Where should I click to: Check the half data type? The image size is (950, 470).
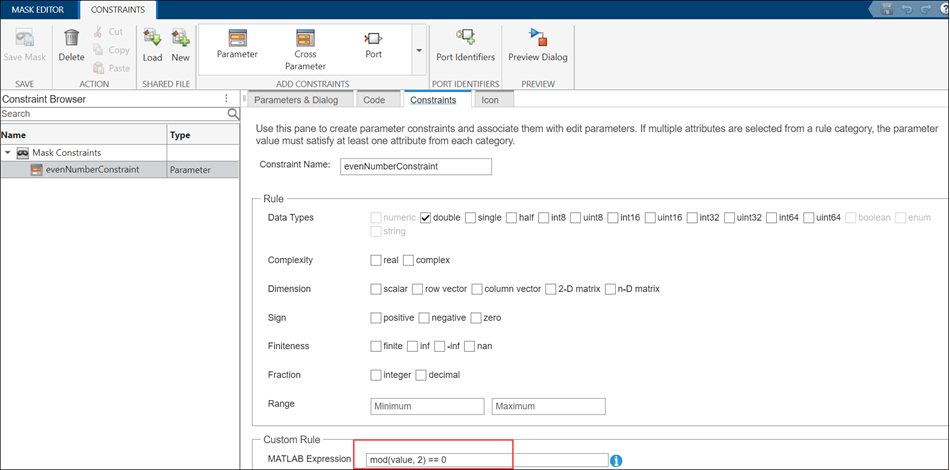[x=511, y=217]
